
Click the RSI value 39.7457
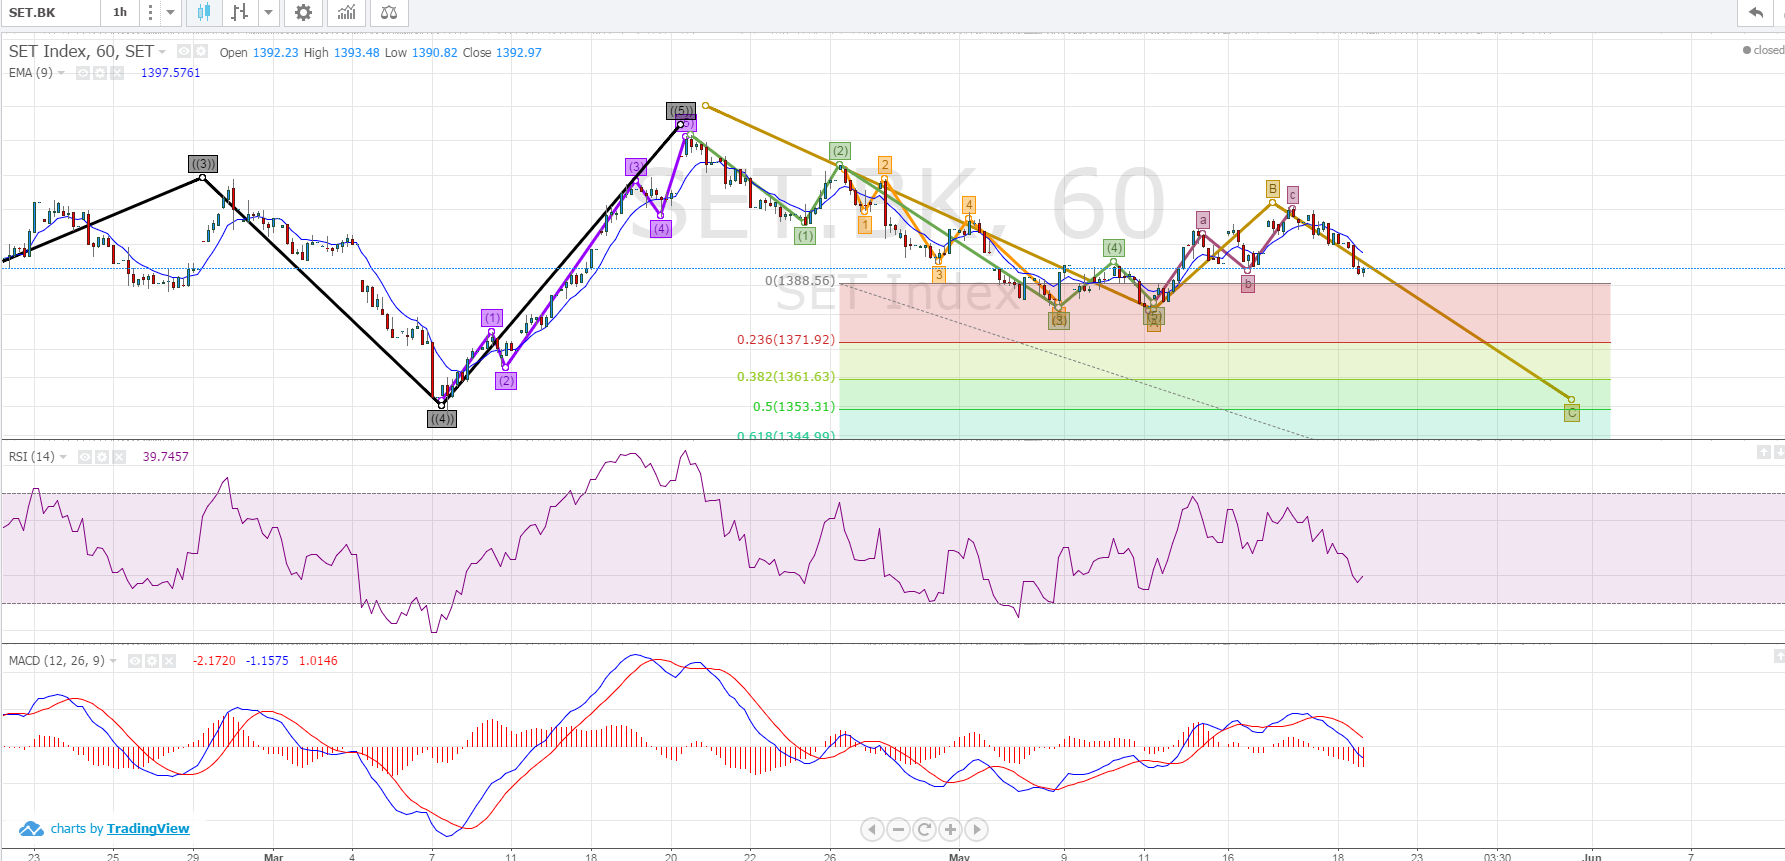166,457
